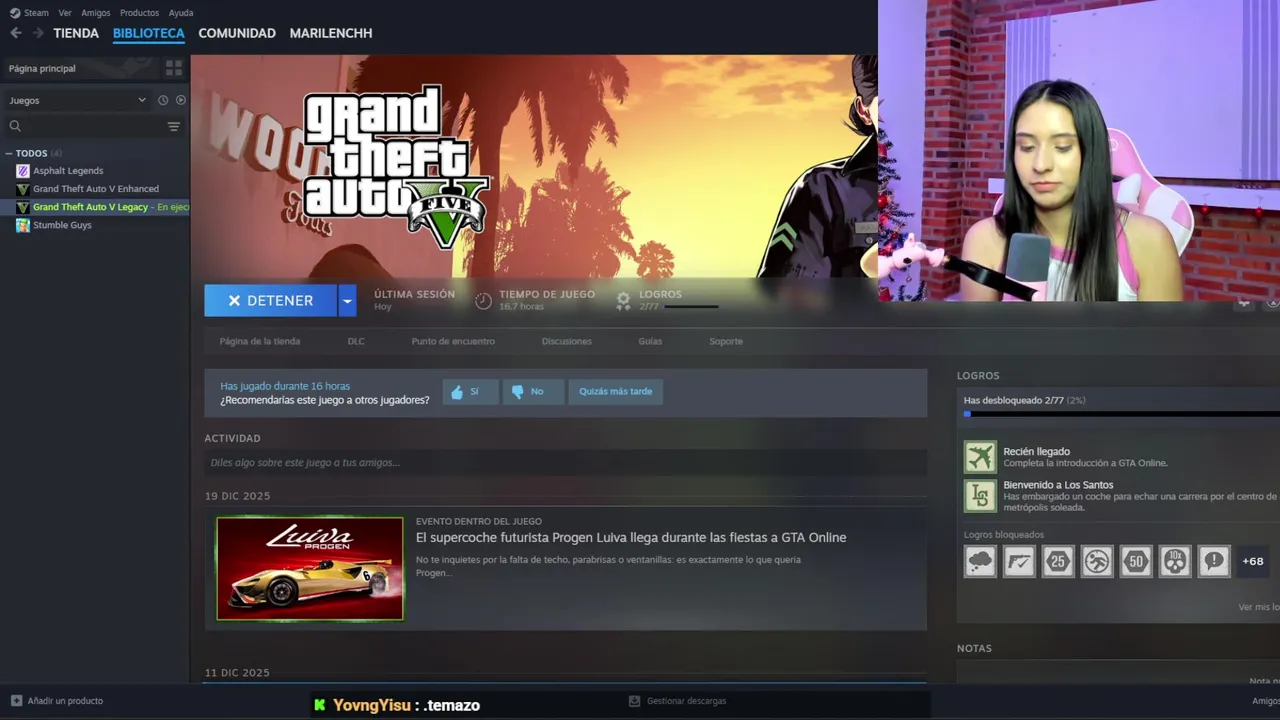Open the Juegos filter dropdown

(x=77, y=100)
